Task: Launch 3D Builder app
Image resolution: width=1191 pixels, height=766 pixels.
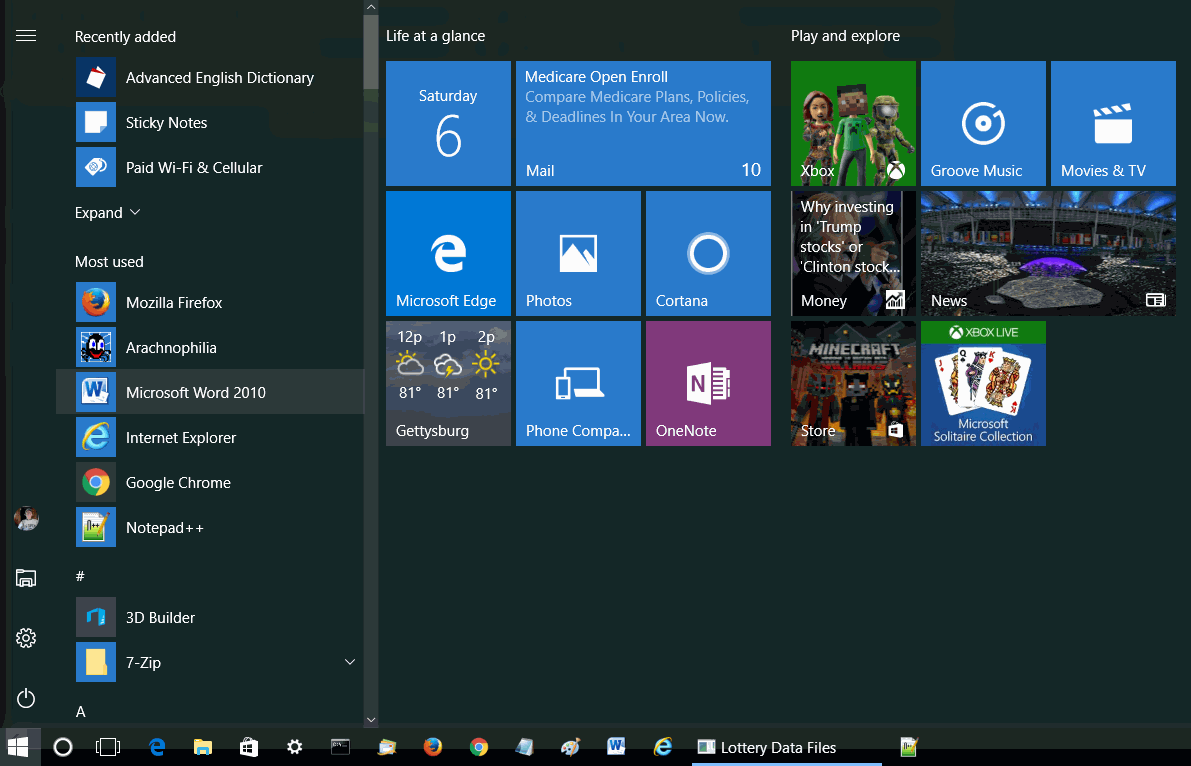Action: [210, 617]
